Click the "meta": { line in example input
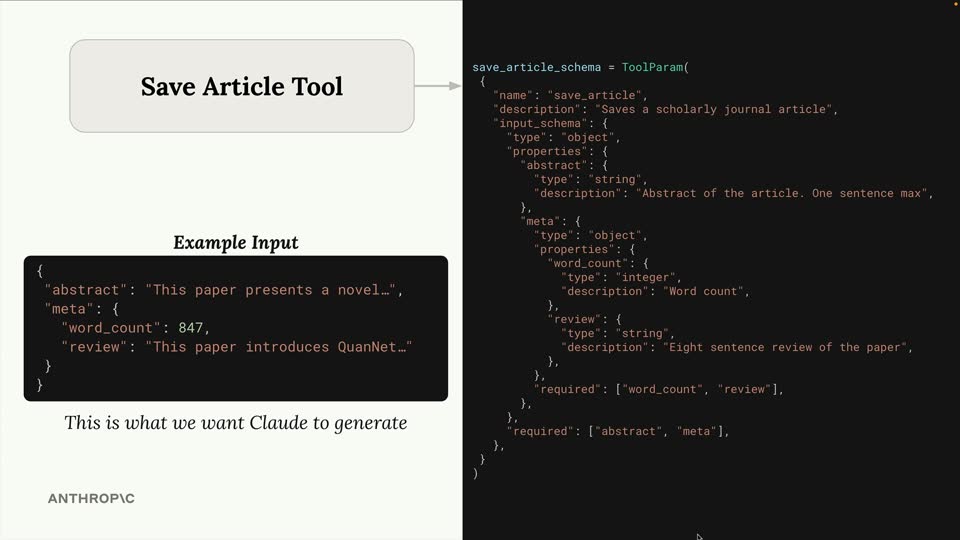 tap(81, 309)
